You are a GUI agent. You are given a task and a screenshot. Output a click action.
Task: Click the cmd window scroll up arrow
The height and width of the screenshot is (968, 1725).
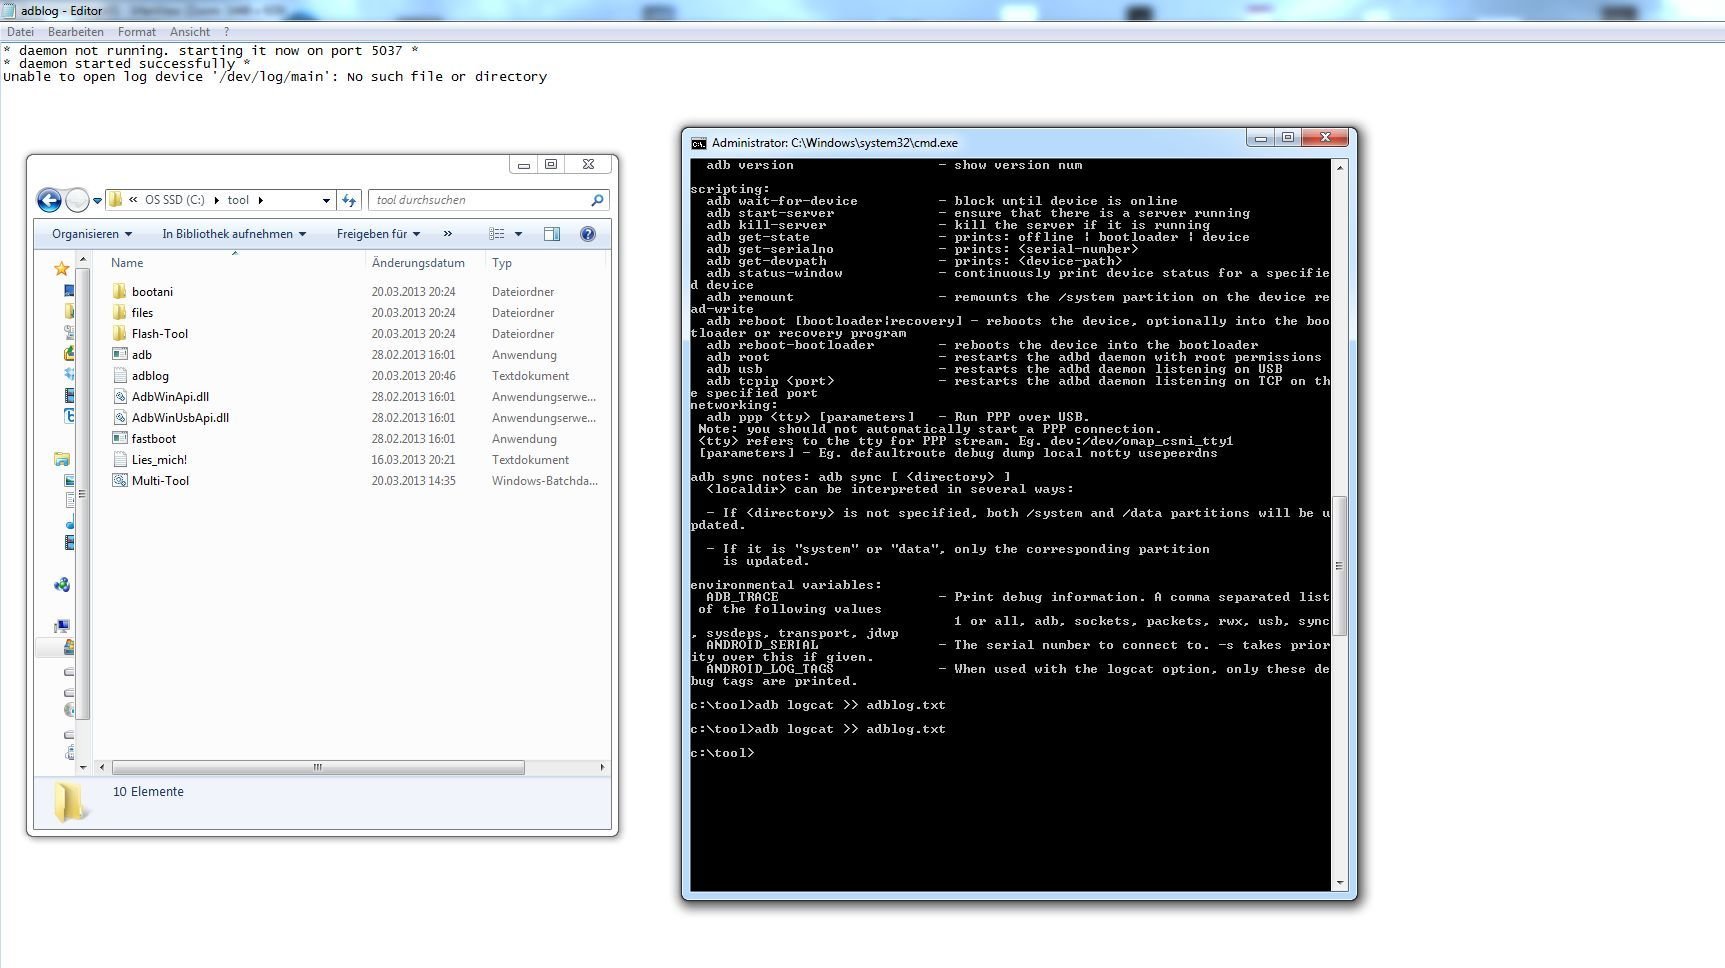pos(1339,168)
